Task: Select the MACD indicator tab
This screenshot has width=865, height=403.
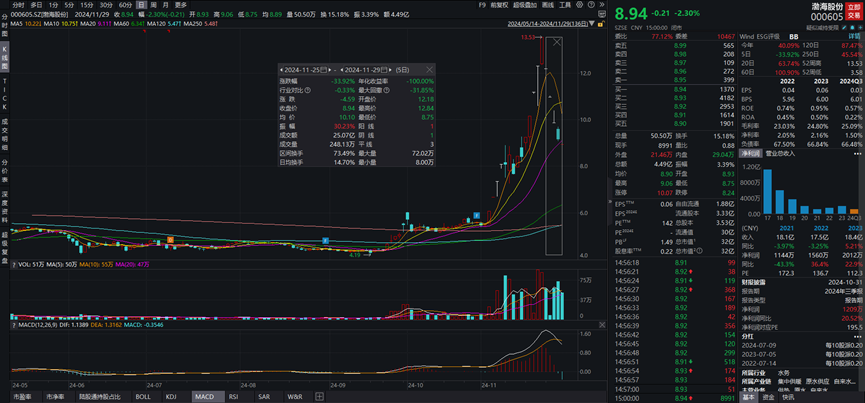Action: (207, 396)
